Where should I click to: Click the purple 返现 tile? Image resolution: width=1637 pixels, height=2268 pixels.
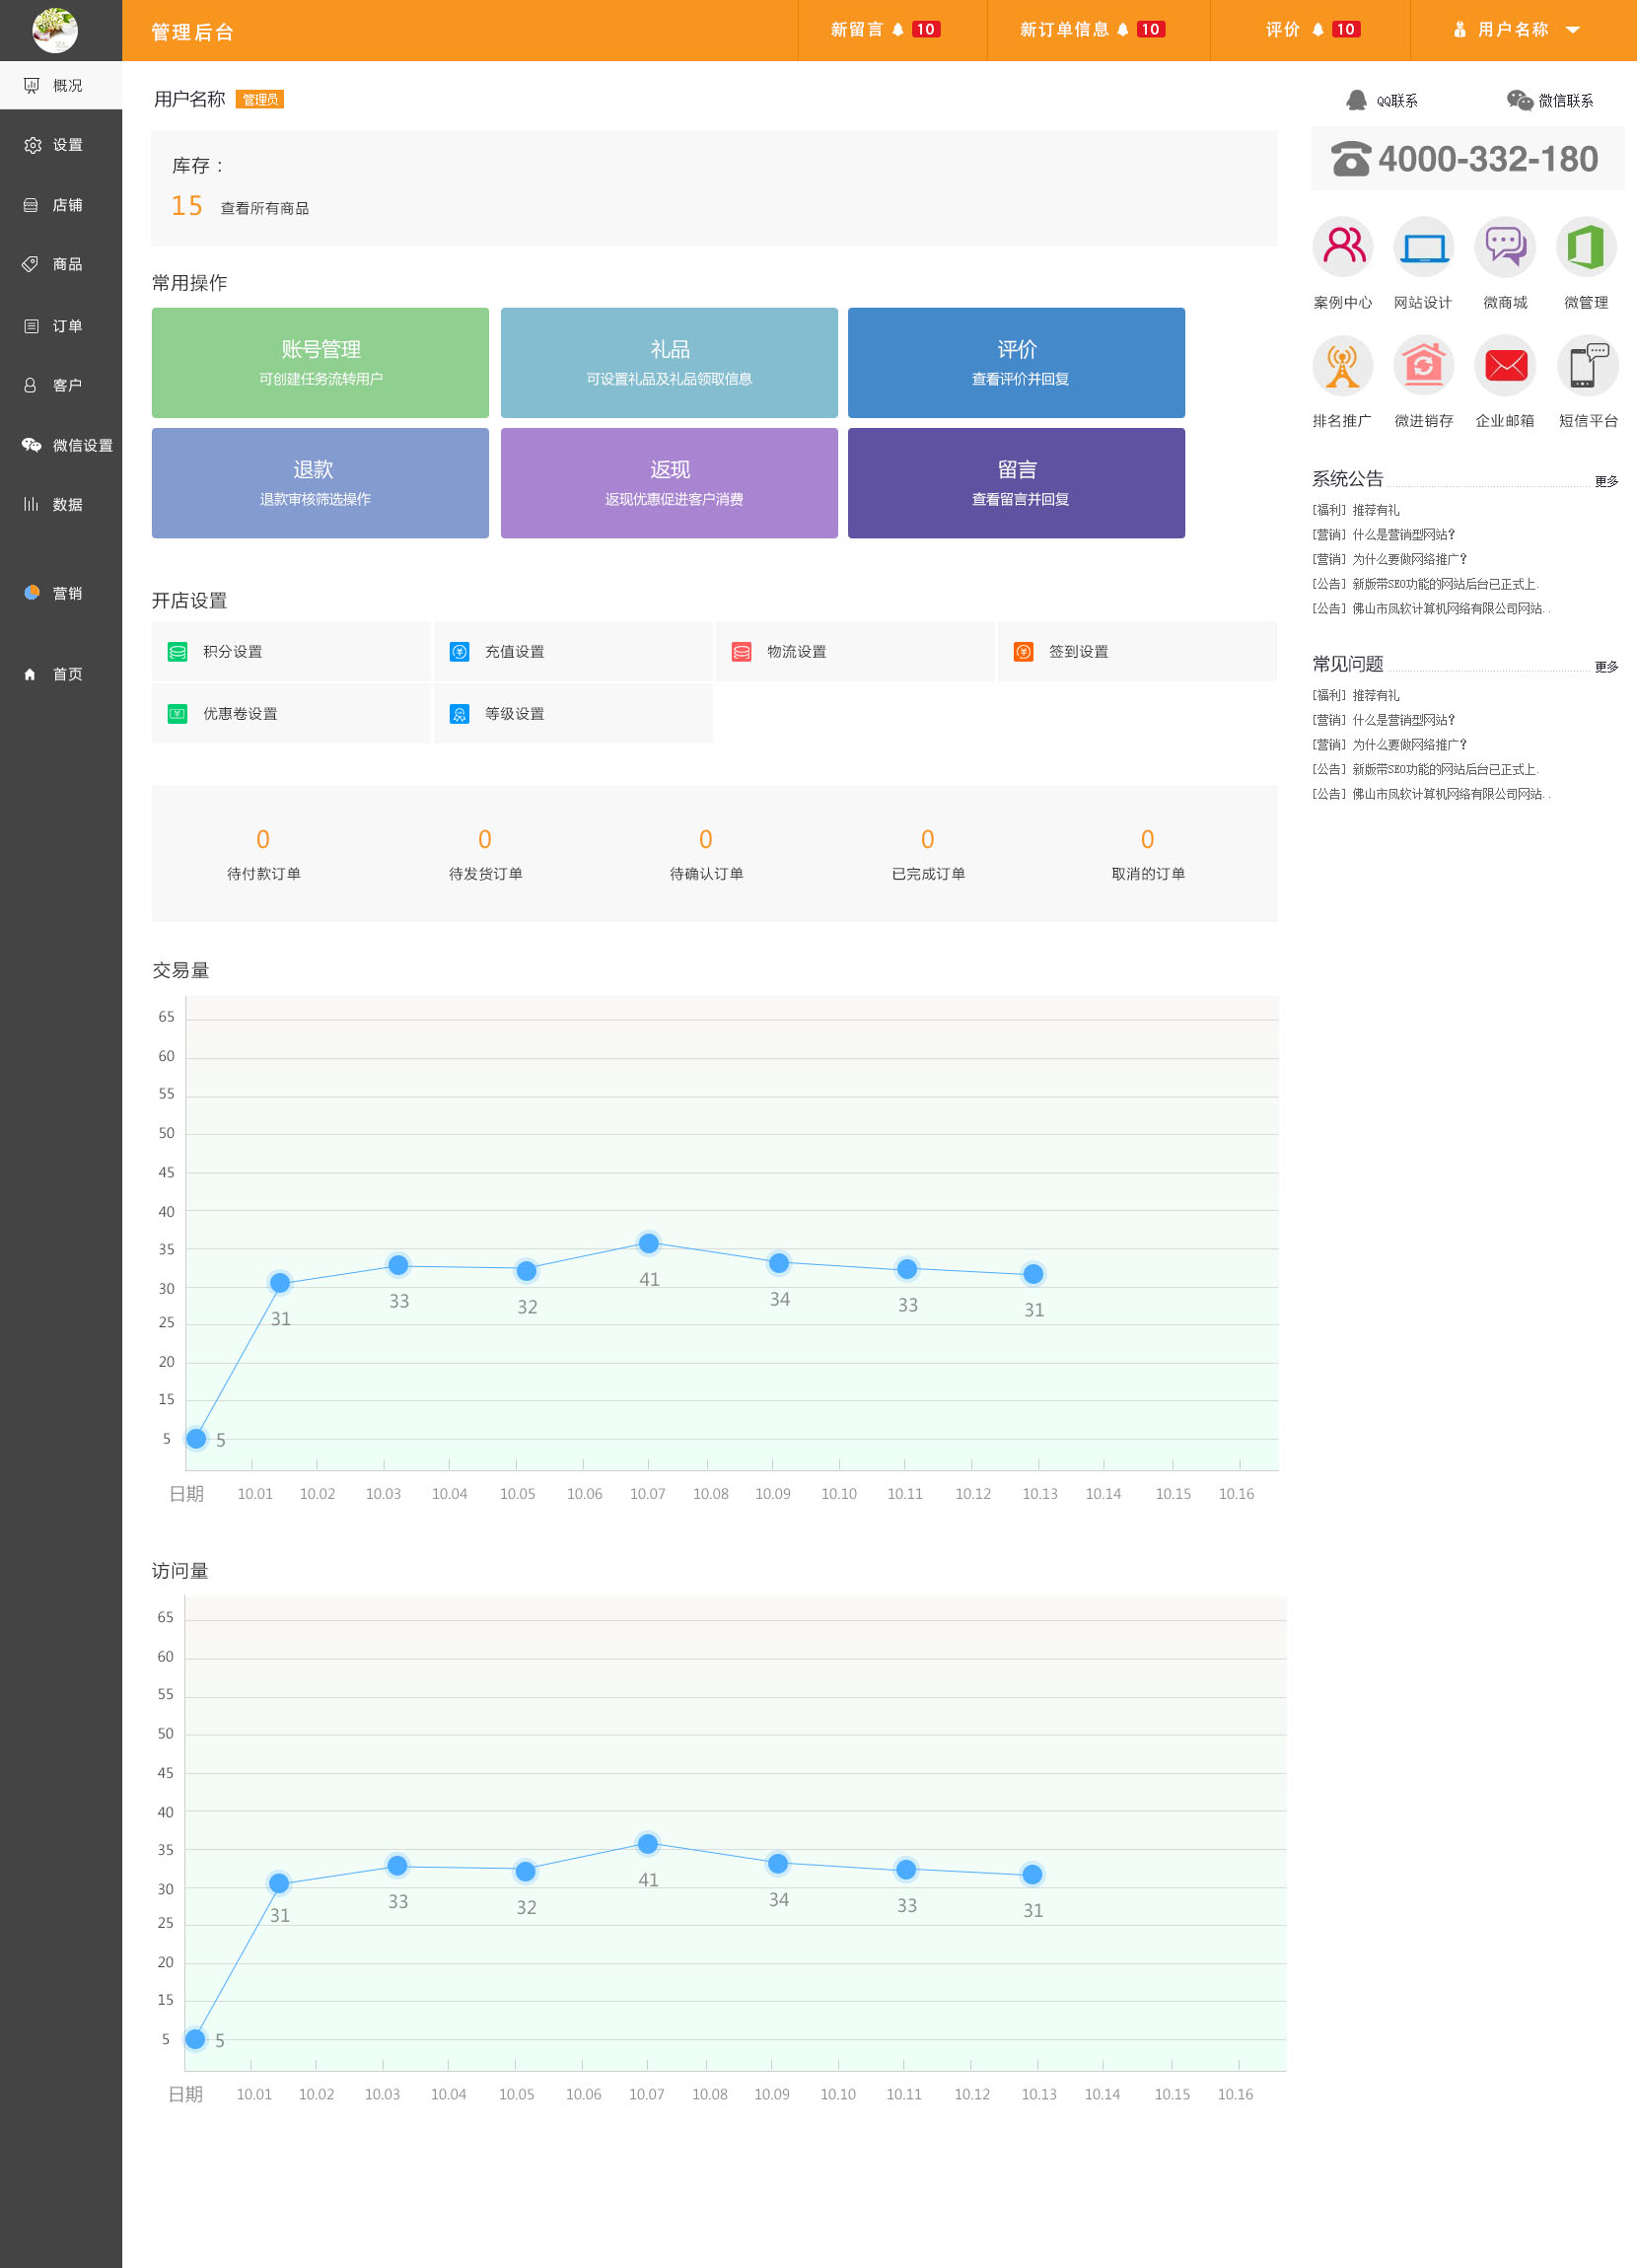(x=669, y=483)
